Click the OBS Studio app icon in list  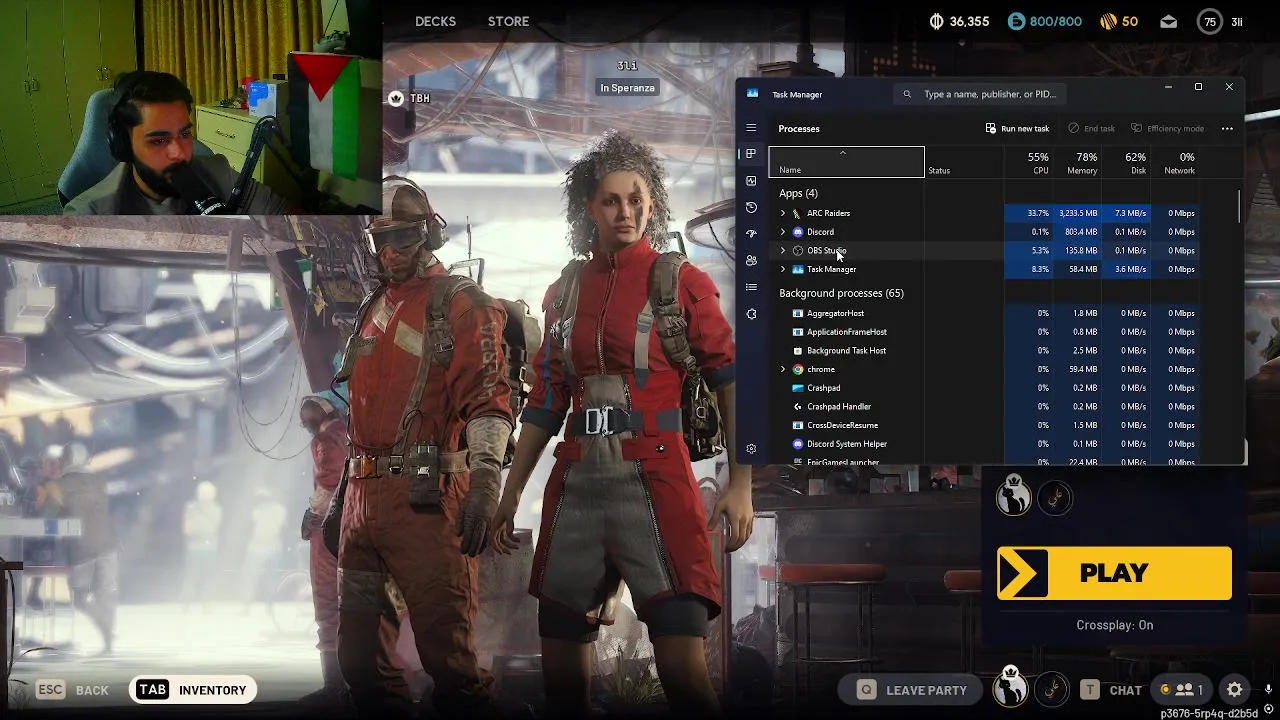pos(797,251)
